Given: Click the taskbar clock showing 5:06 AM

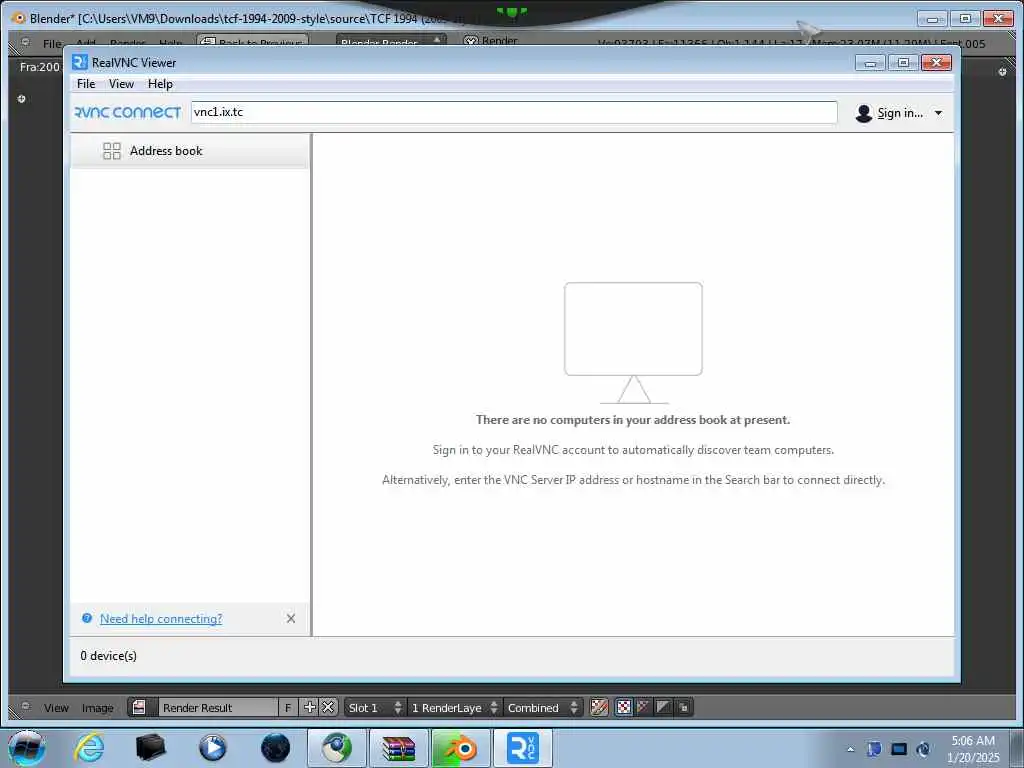Looking at the screenshot, I should point(973,749).
